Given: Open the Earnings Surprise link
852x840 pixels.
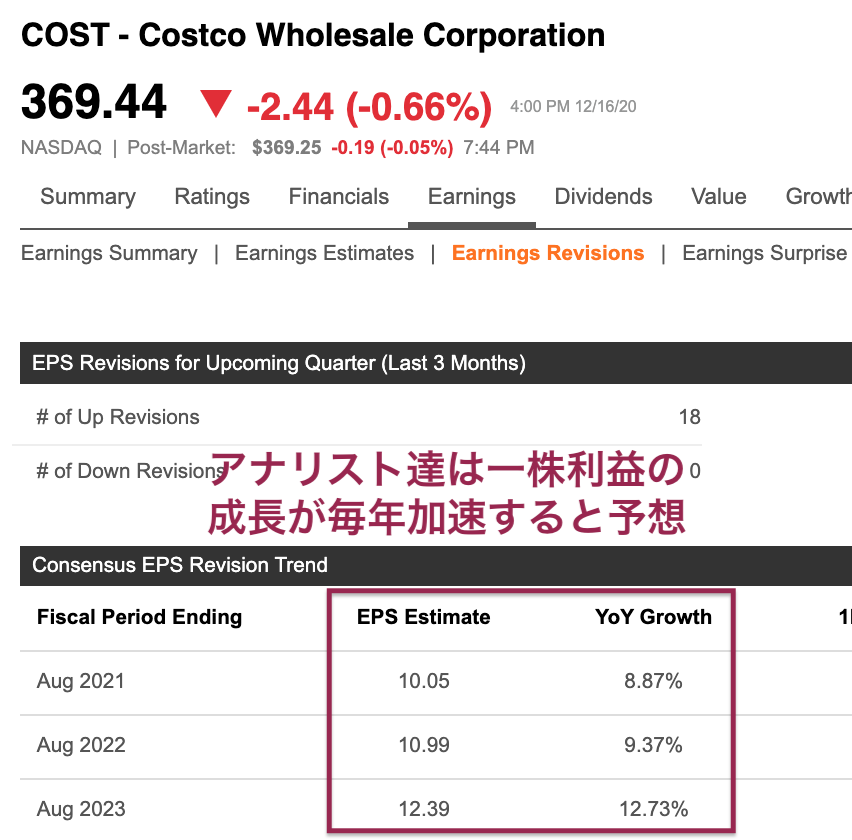Looking at the screenshot, I should 765,253.
